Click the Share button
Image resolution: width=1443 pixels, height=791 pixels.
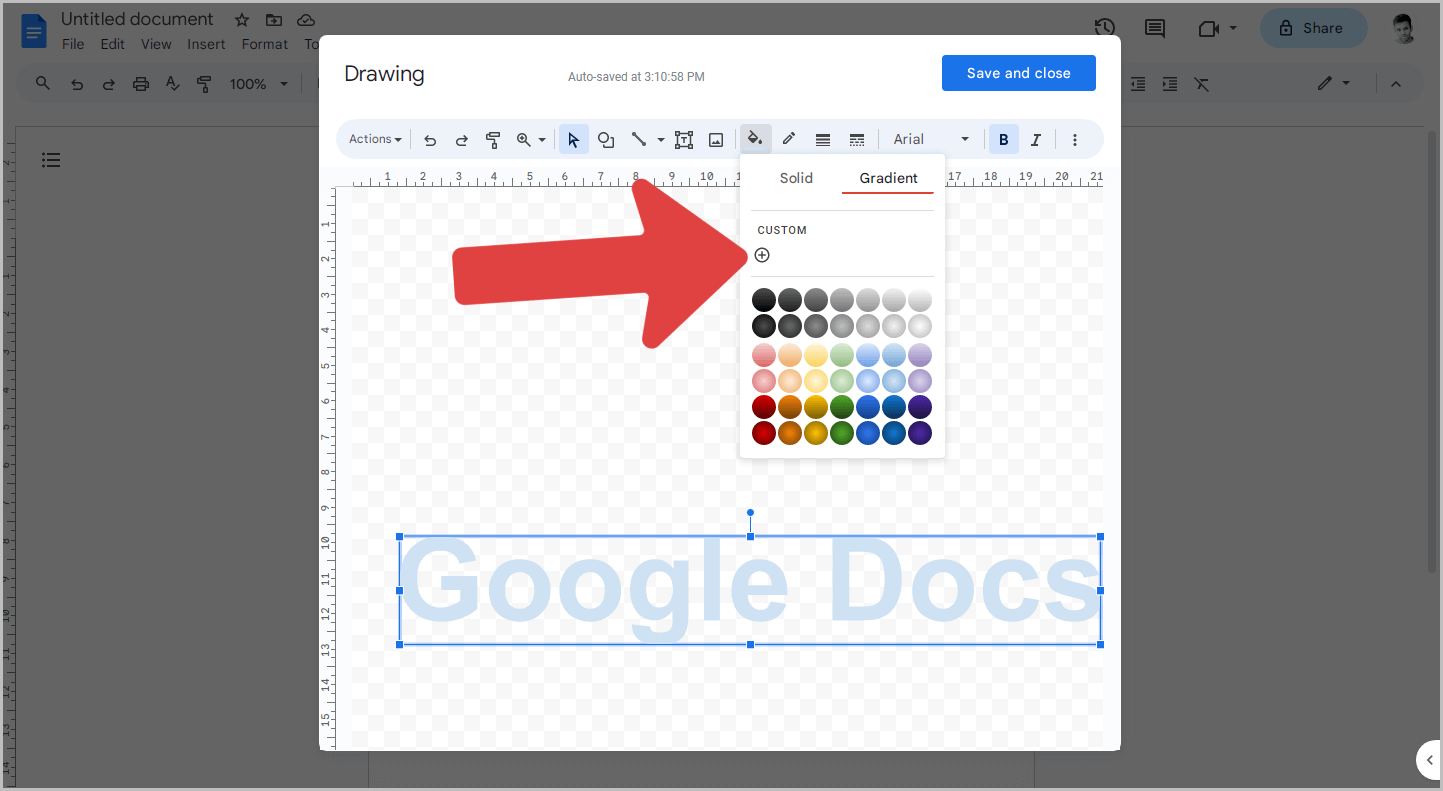pos(1313,28)
